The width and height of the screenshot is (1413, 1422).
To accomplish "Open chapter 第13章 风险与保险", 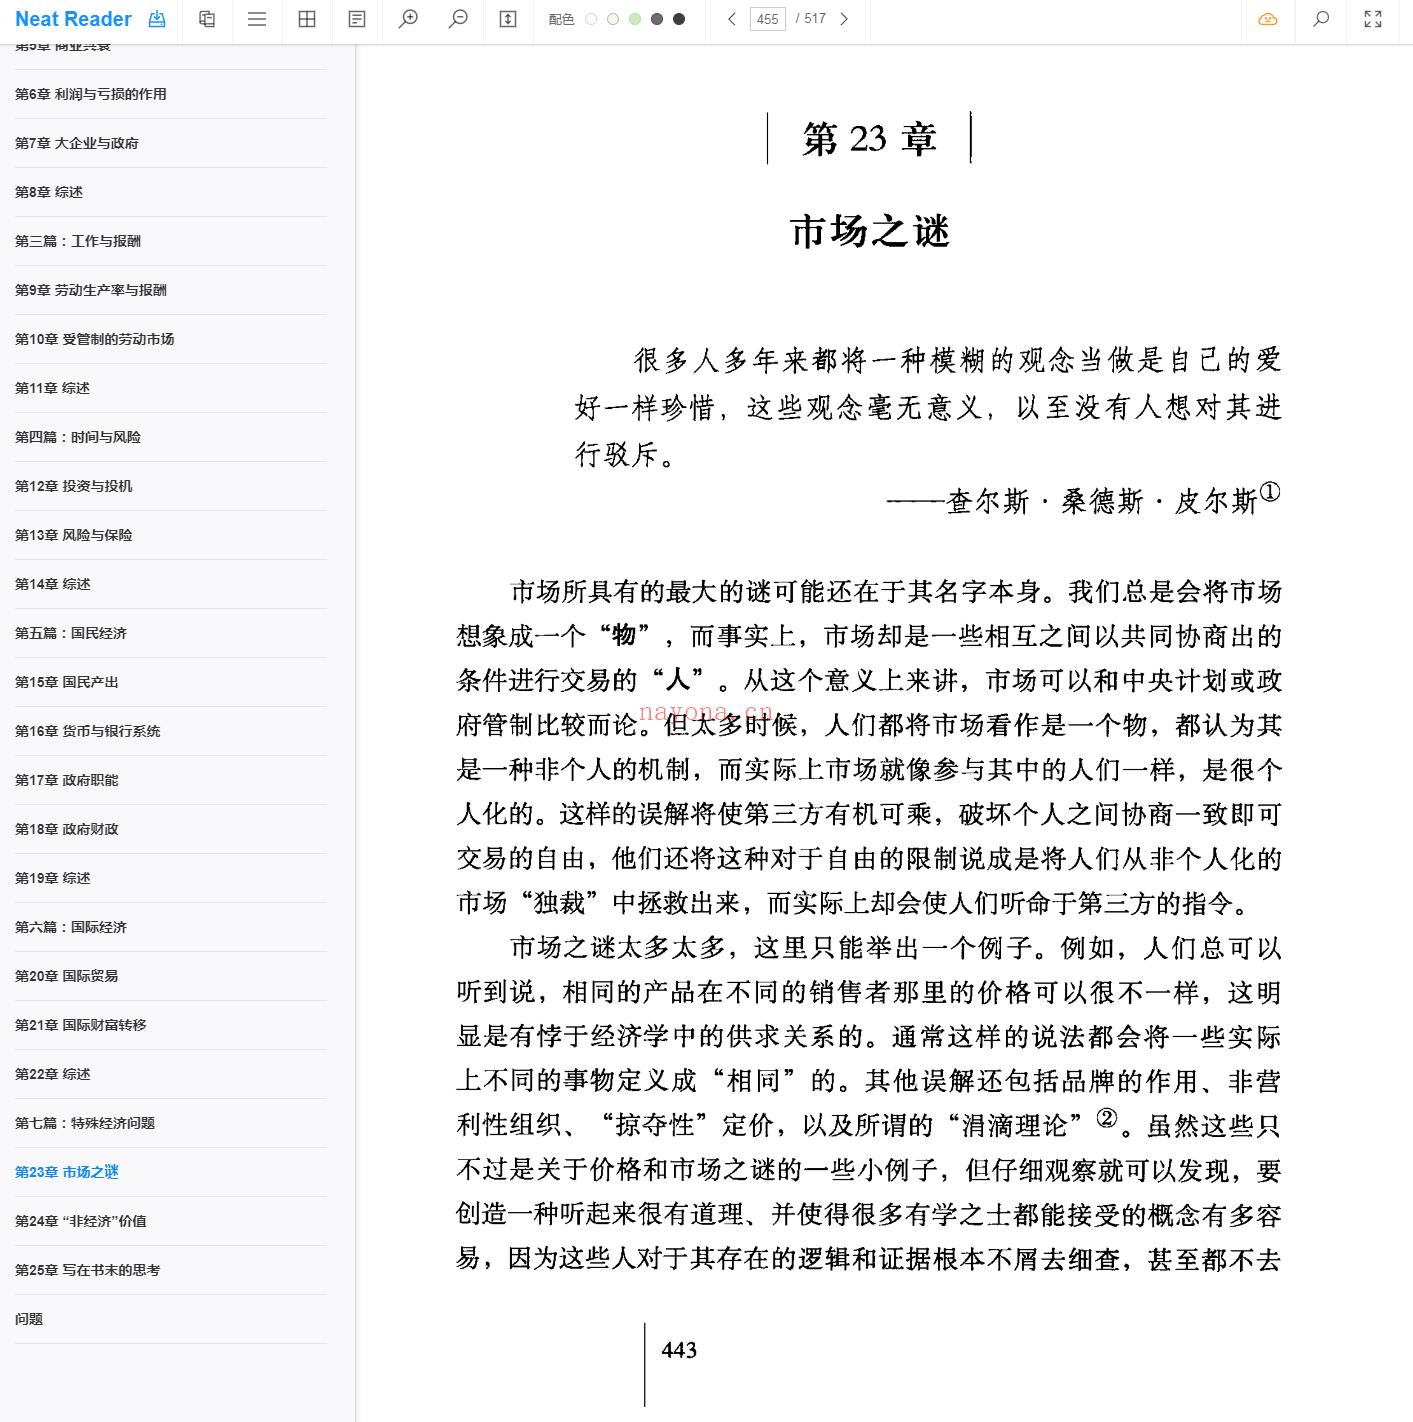I will 74,535.
